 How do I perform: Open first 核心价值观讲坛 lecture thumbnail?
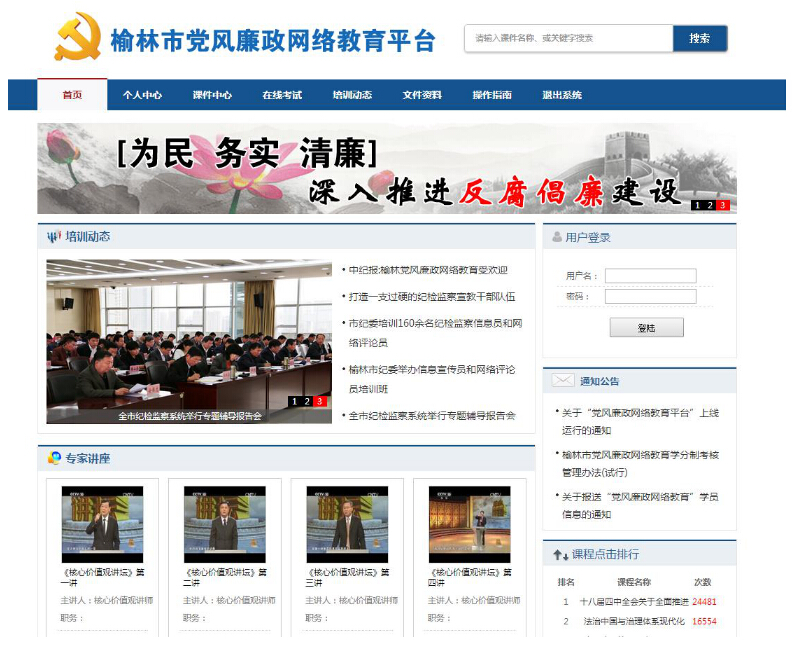[103, 524]
